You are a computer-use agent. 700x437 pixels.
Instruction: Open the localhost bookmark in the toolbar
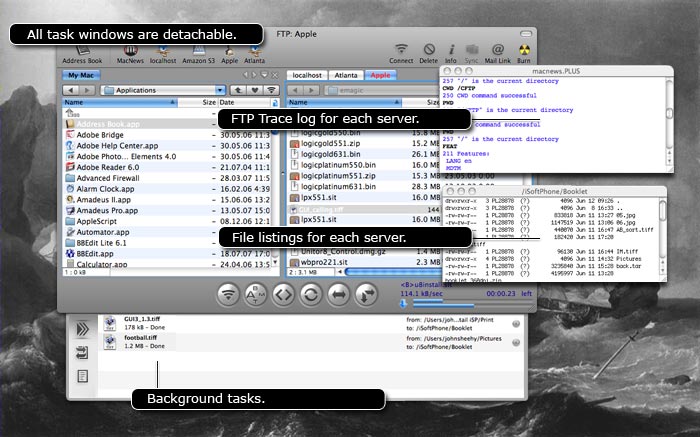click(x=162, y=55)
